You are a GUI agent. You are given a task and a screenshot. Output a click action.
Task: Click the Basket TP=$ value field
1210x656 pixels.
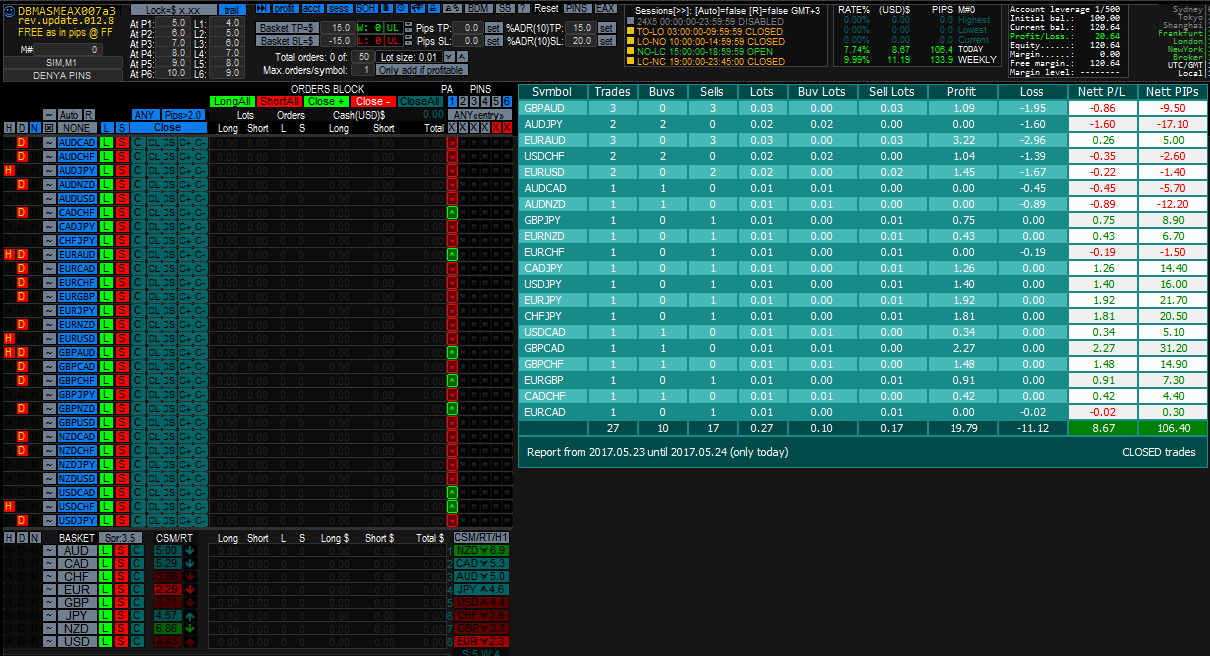tap(338, 27)
